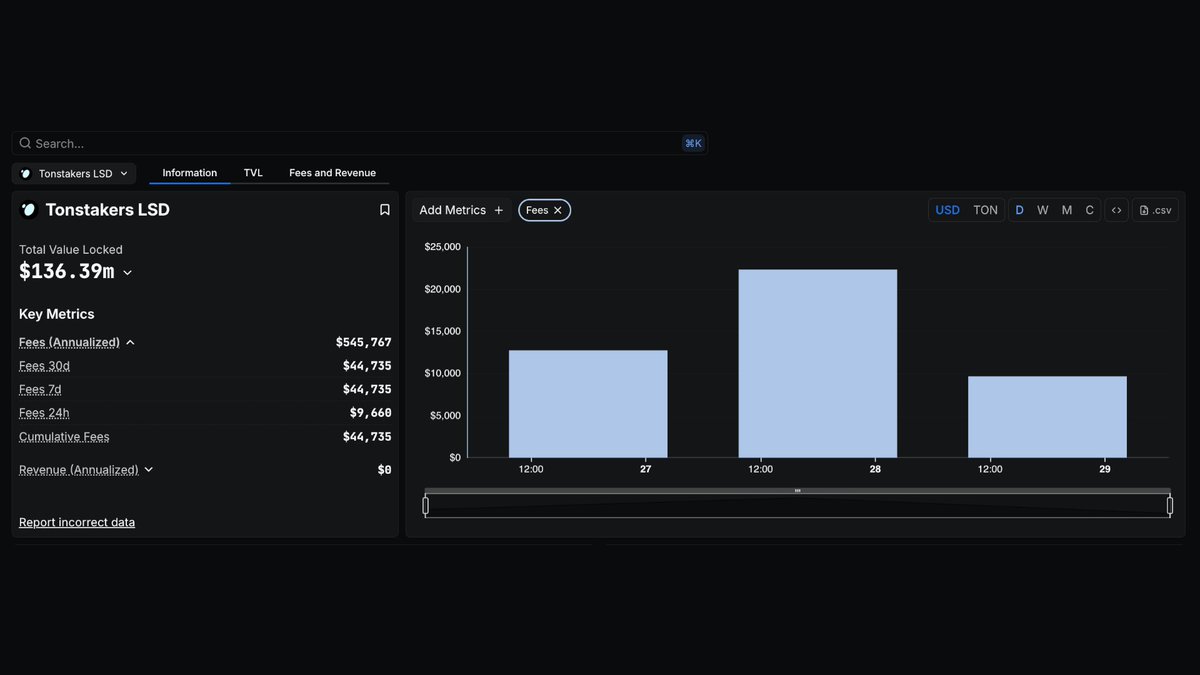1200x675 pixels.
Task: Click the right range slider handle
Action: (x=1170, y=506)
